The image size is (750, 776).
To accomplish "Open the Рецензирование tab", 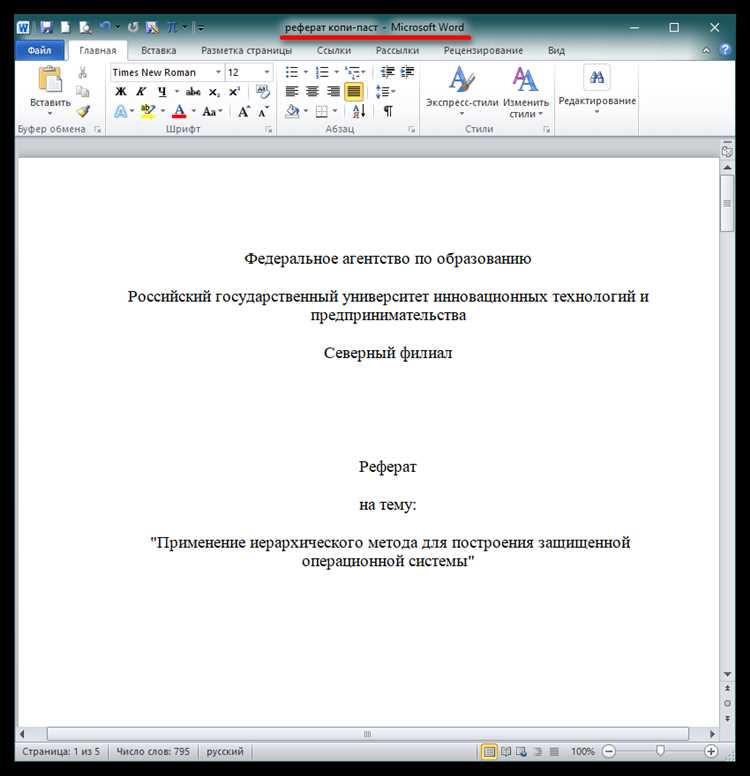I will click(483, 50).
